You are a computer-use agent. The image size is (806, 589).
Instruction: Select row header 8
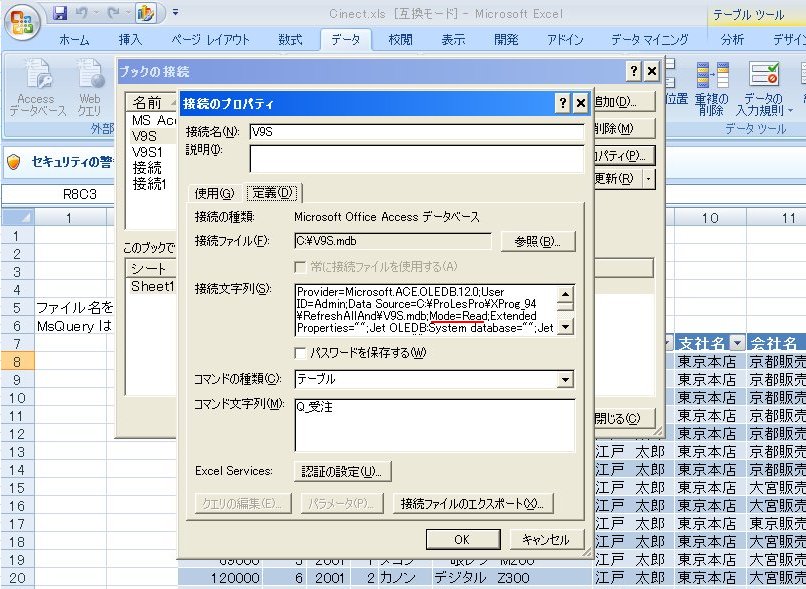(x=17, y=362)
